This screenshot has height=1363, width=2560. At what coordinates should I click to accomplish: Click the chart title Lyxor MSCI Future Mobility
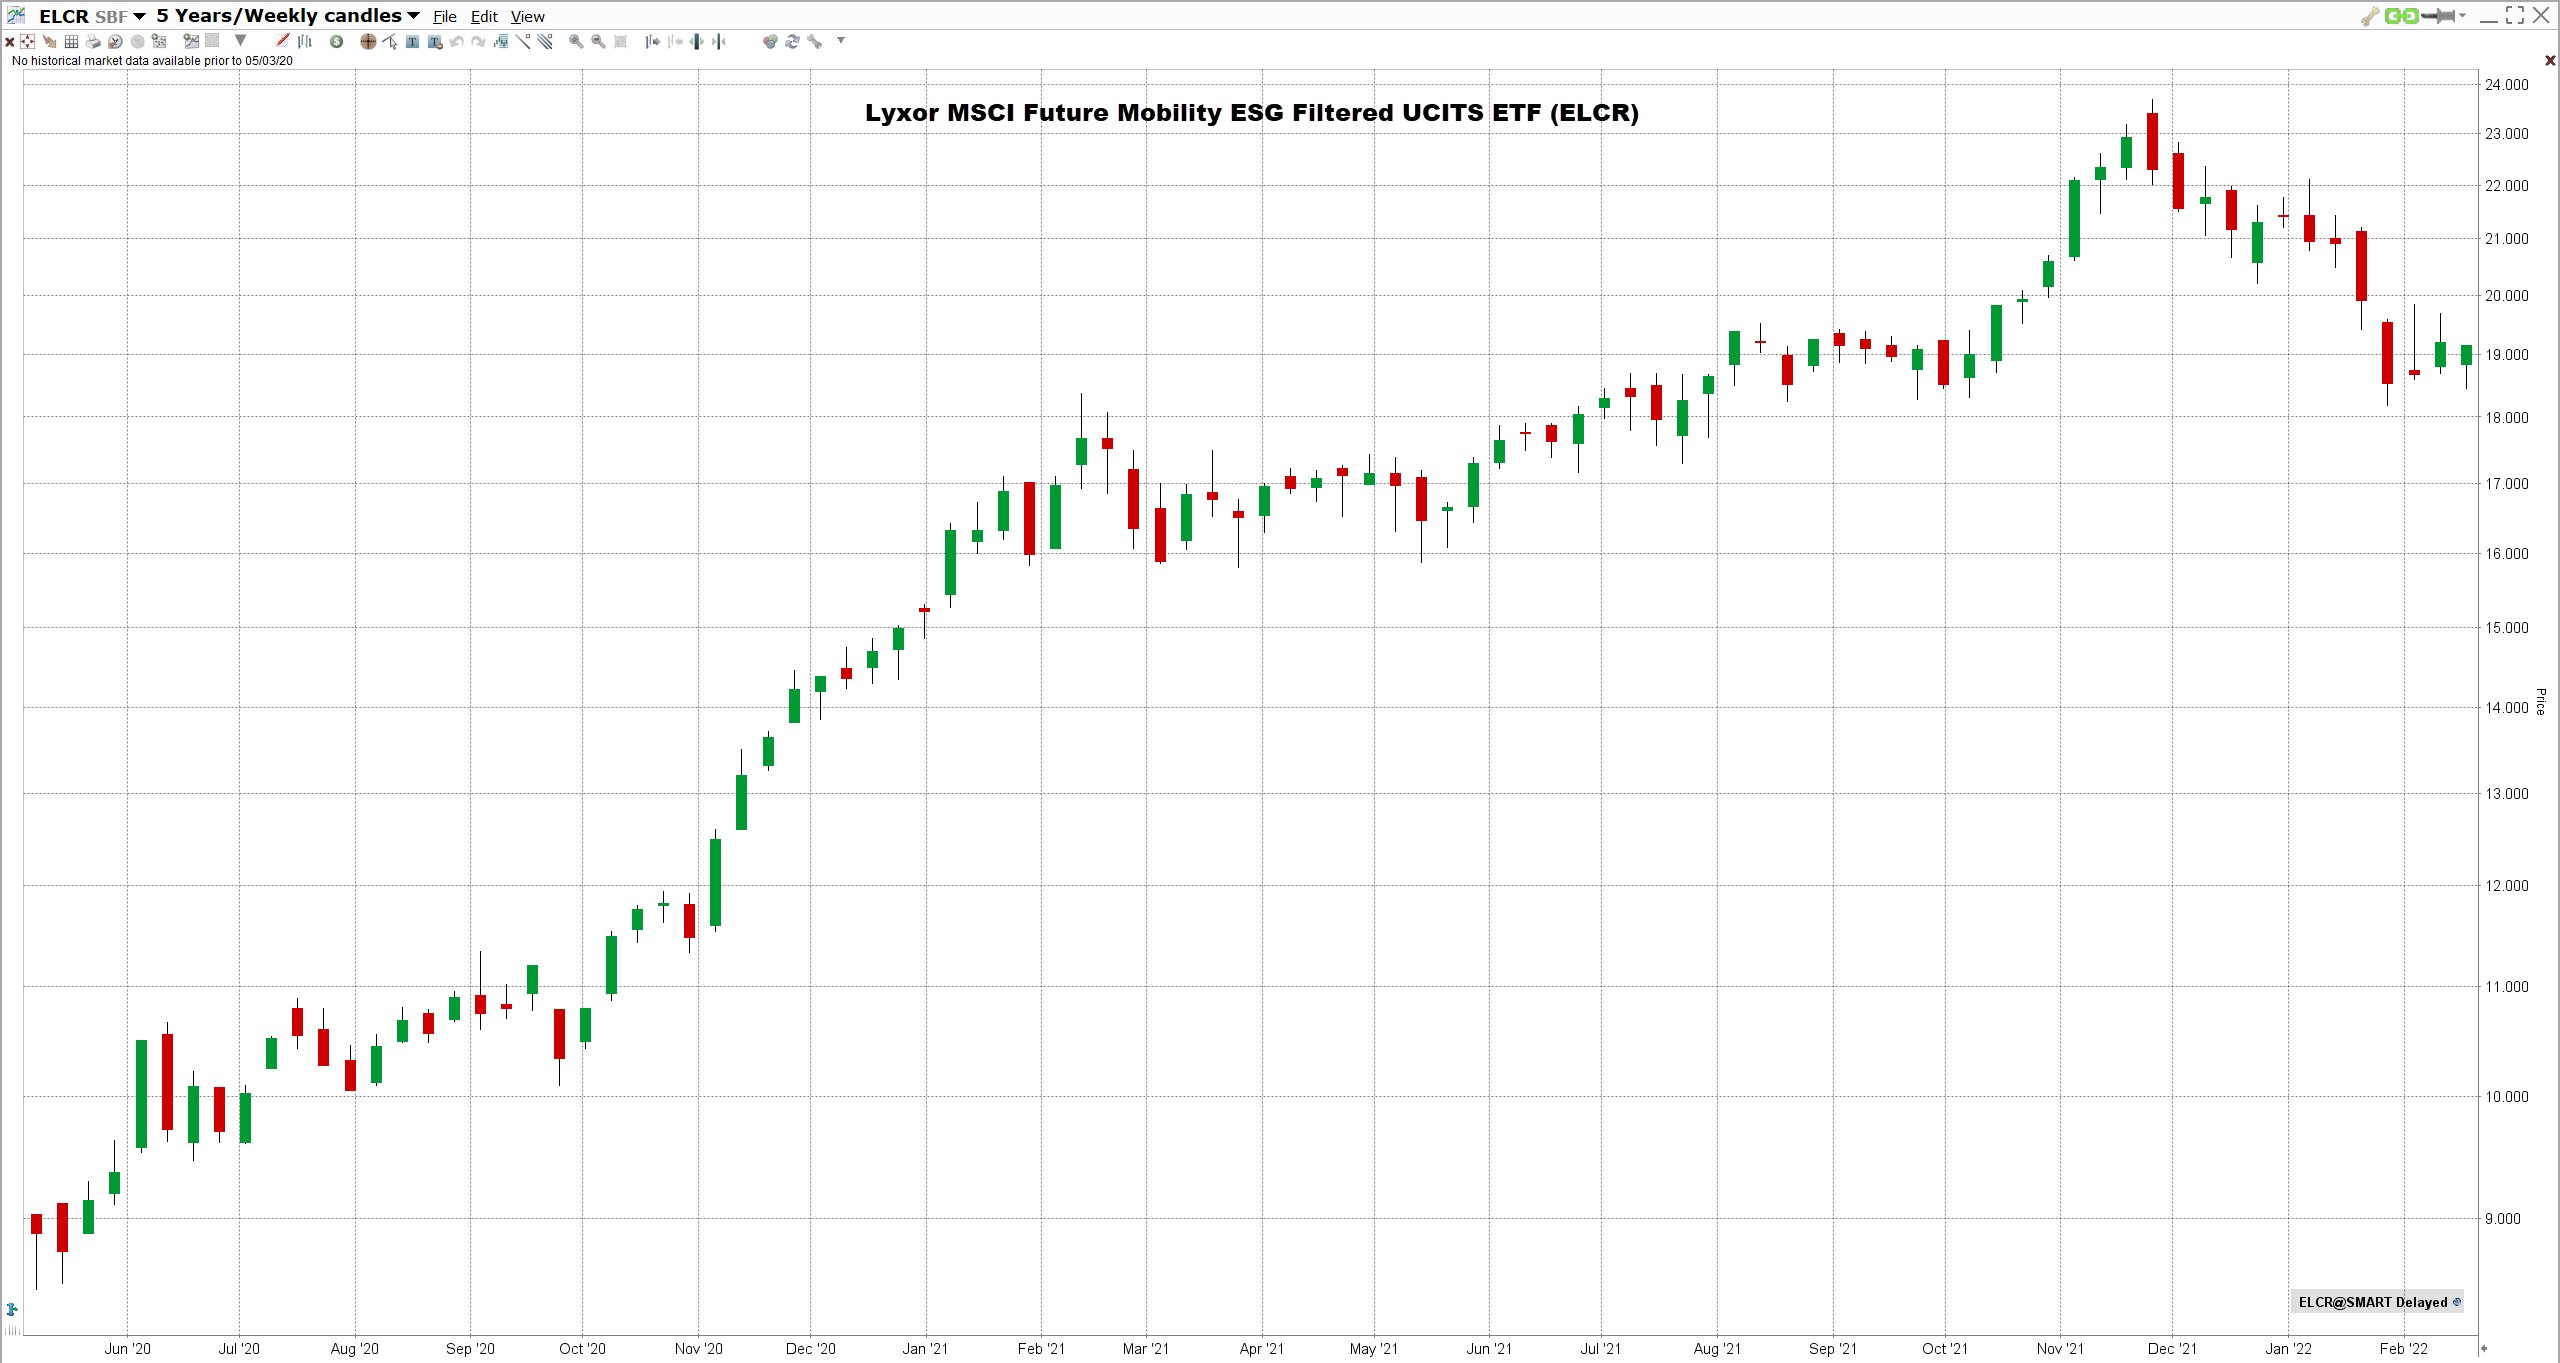(1252, 113)
